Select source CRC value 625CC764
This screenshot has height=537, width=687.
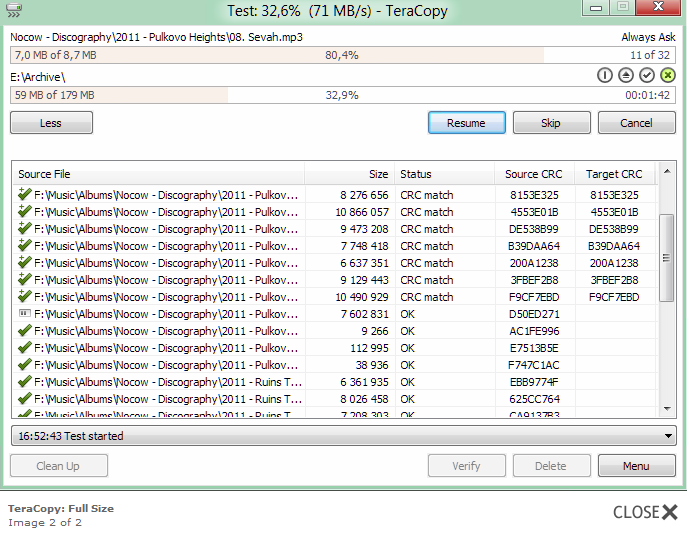[534, 399]
